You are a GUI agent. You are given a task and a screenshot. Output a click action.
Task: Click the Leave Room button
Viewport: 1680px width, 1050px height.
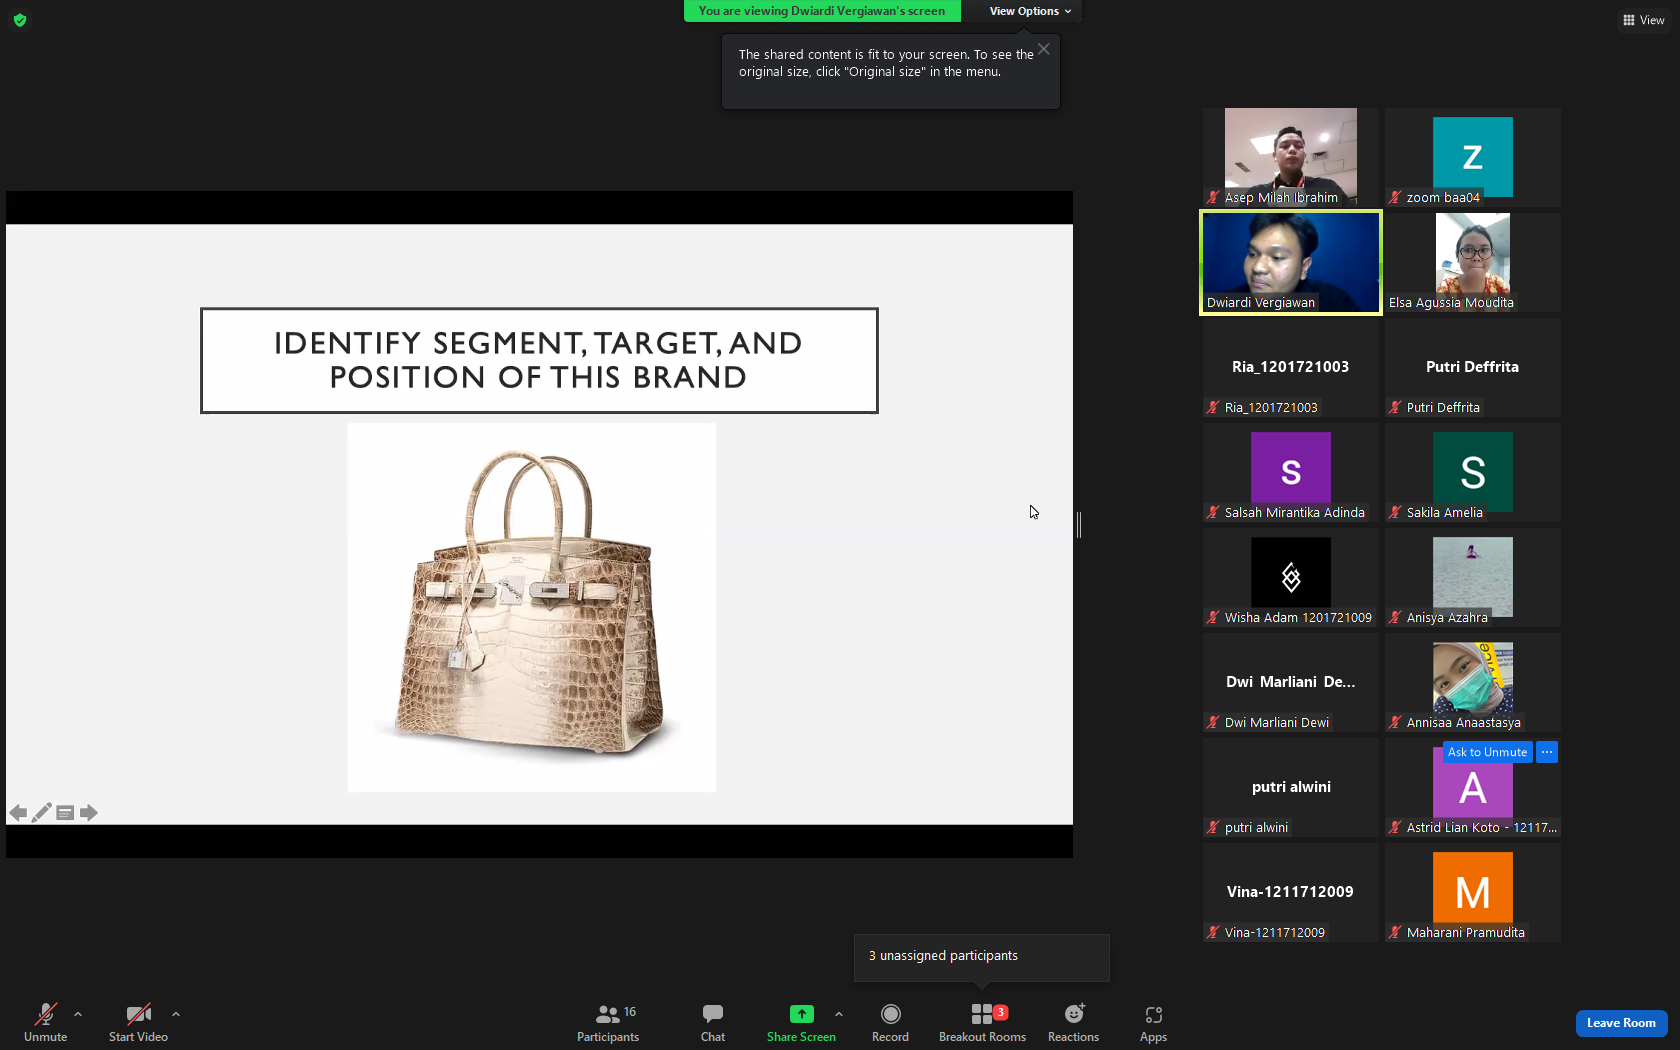(1621, 1023)
